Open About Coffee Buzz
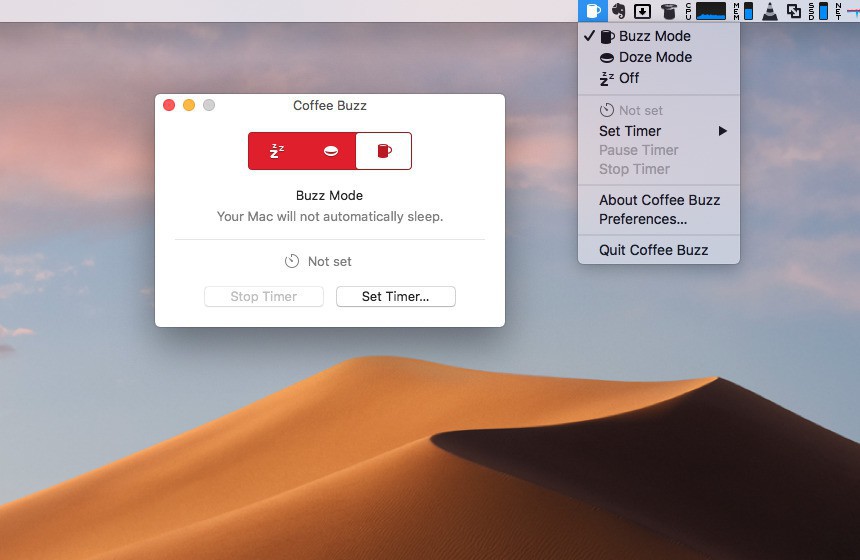Image resolution: width=860 pixels, height=560 pixels. [x=659, y=200]
